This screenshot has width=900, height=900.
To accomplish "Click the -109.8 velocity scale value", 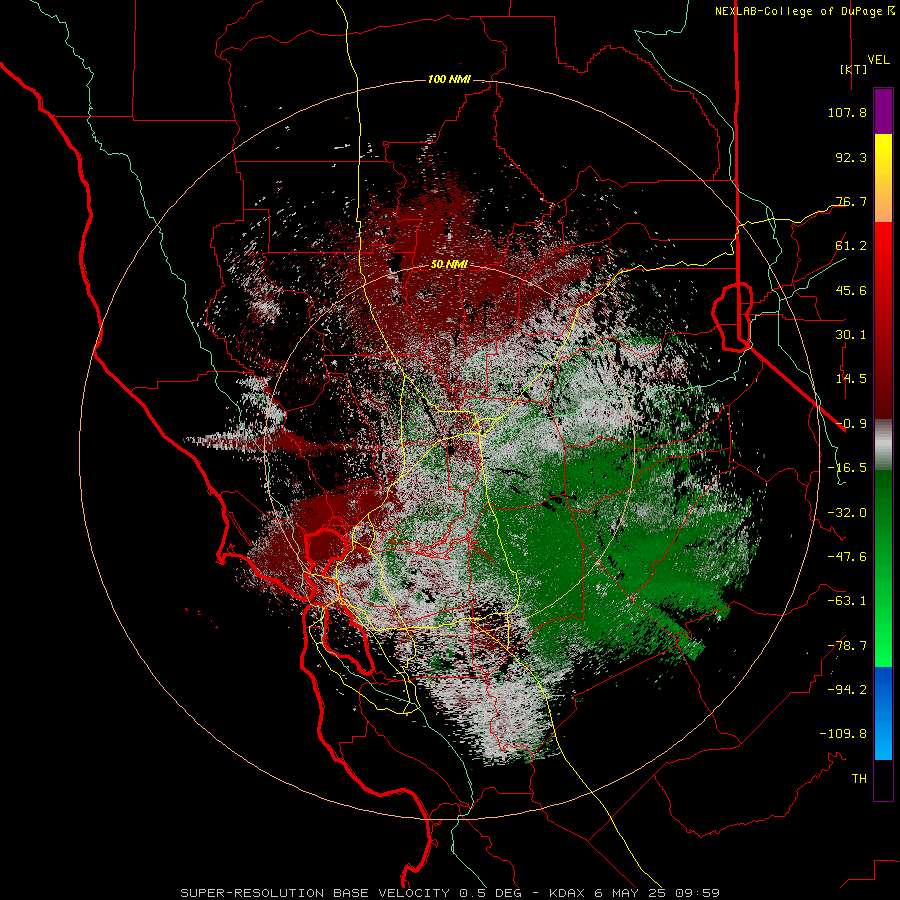I will 843,734.
